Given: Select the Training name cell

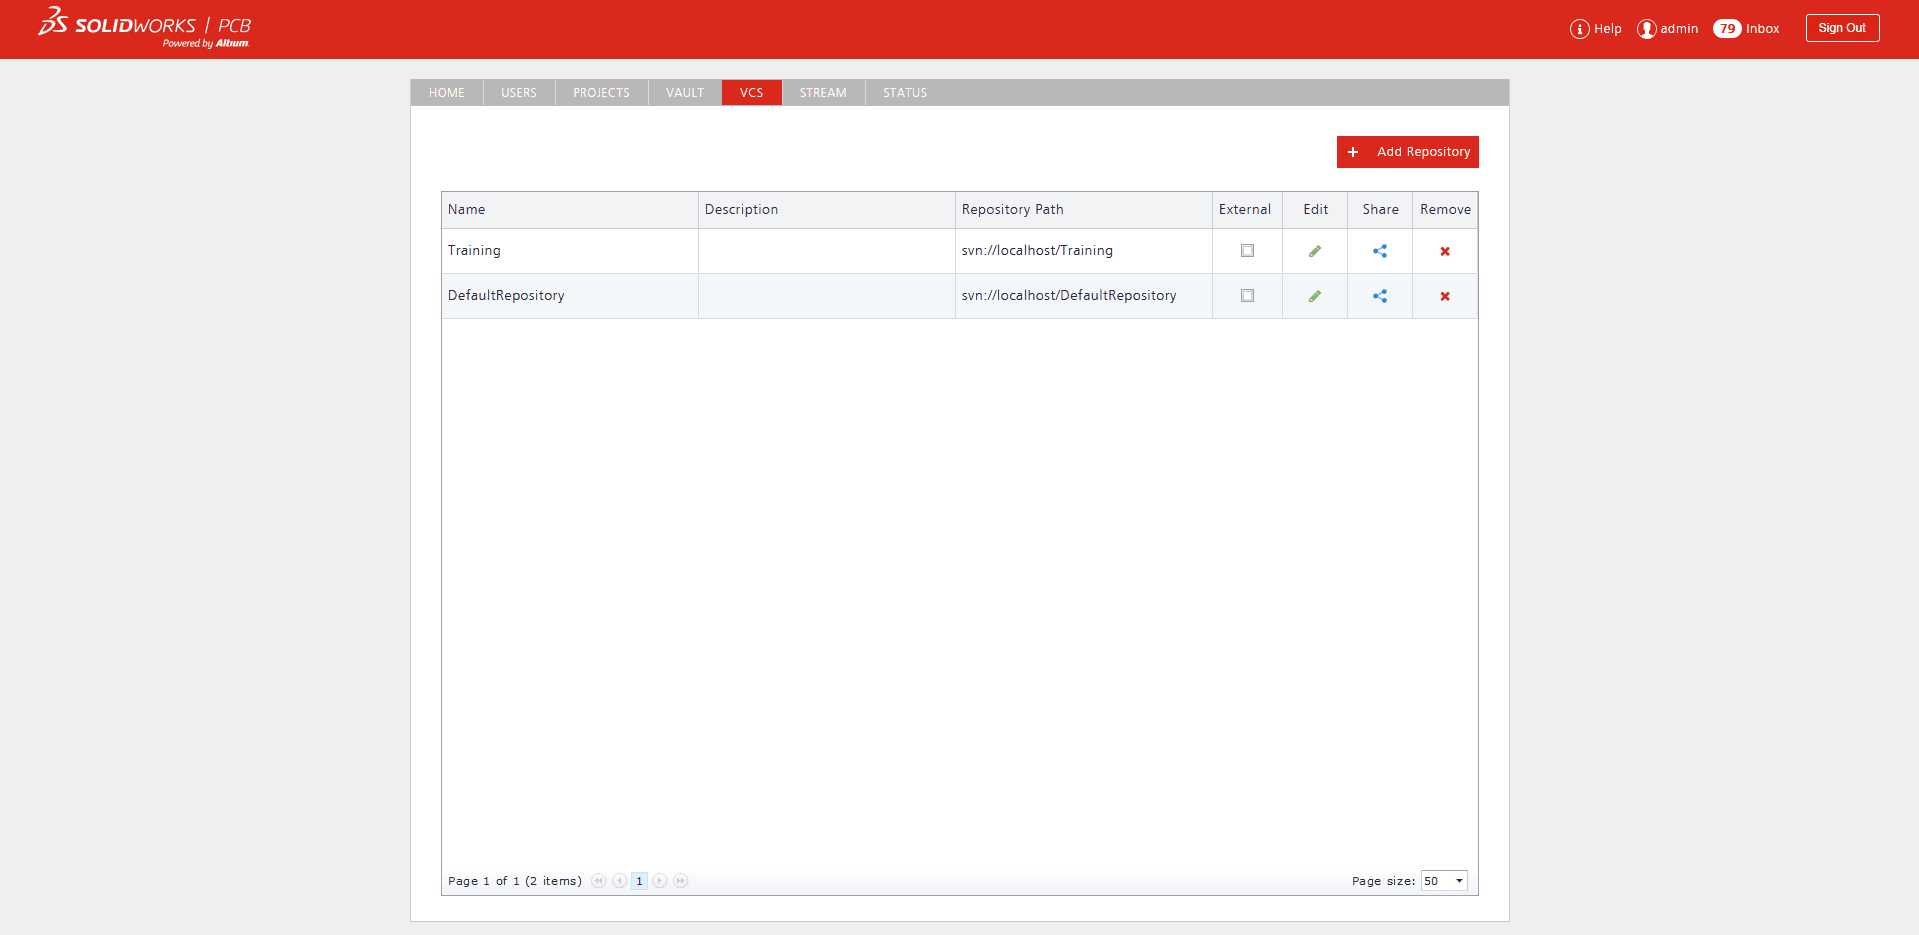Looking at the screenshot, I should coord(570,251).
